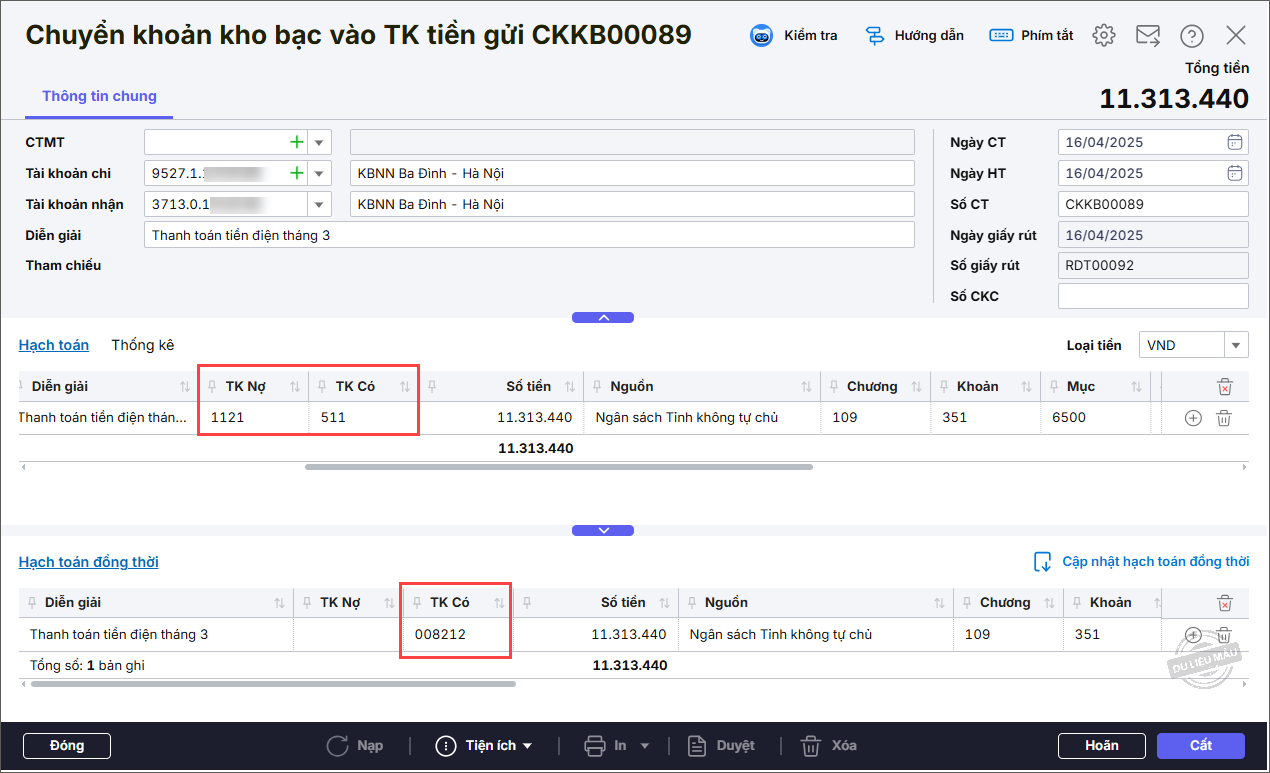Click the Xóa delete button
The width and height of the screenshot is (1270, 773).
[829, 745]
